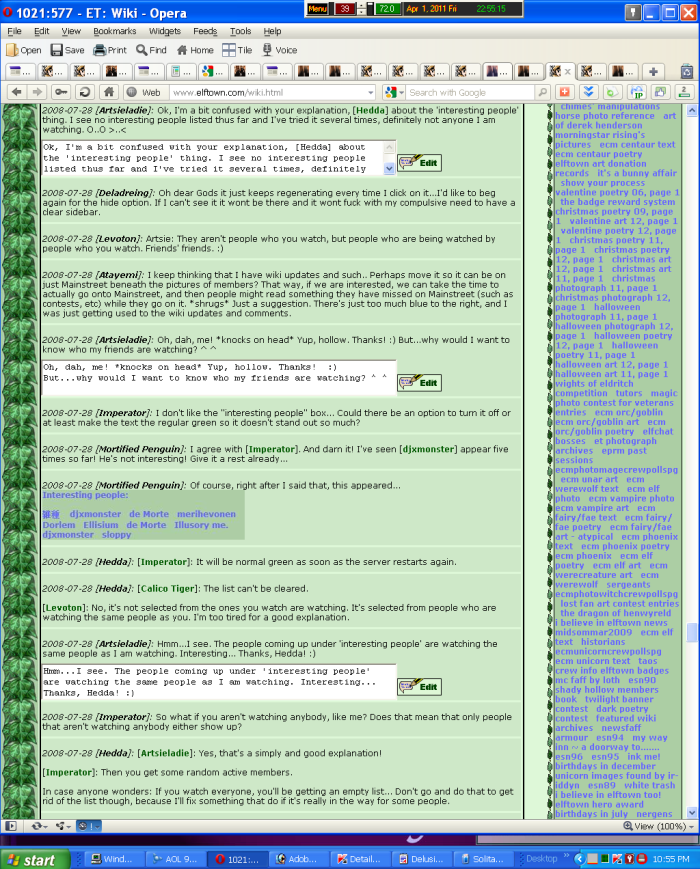Switch to the Google tab

click(214, 71)
